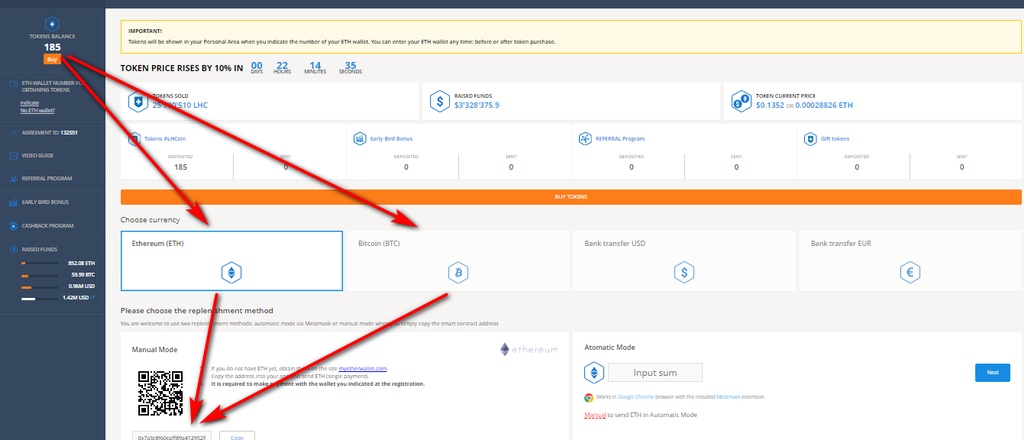Open the REFERRAL Program card link
Image resolution: width=1024 pixels, height=440 pixels.
pos(620,139)
